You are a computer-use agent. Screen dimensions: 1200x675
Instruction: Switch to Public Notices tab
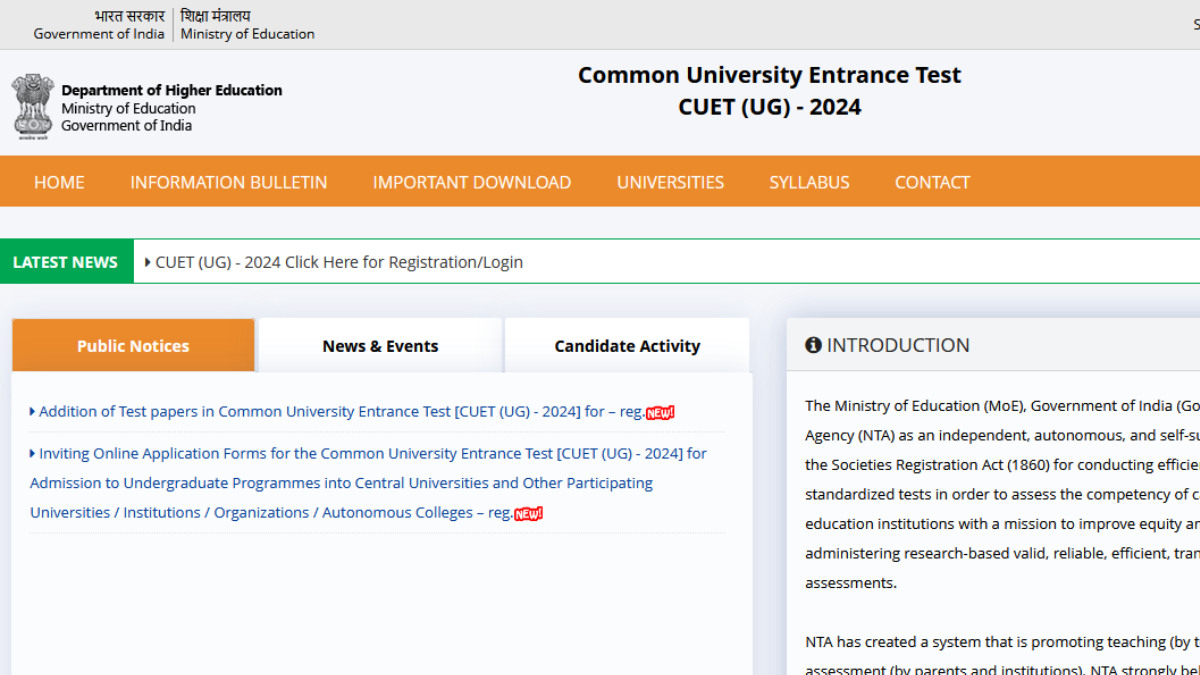coord(133,346)
